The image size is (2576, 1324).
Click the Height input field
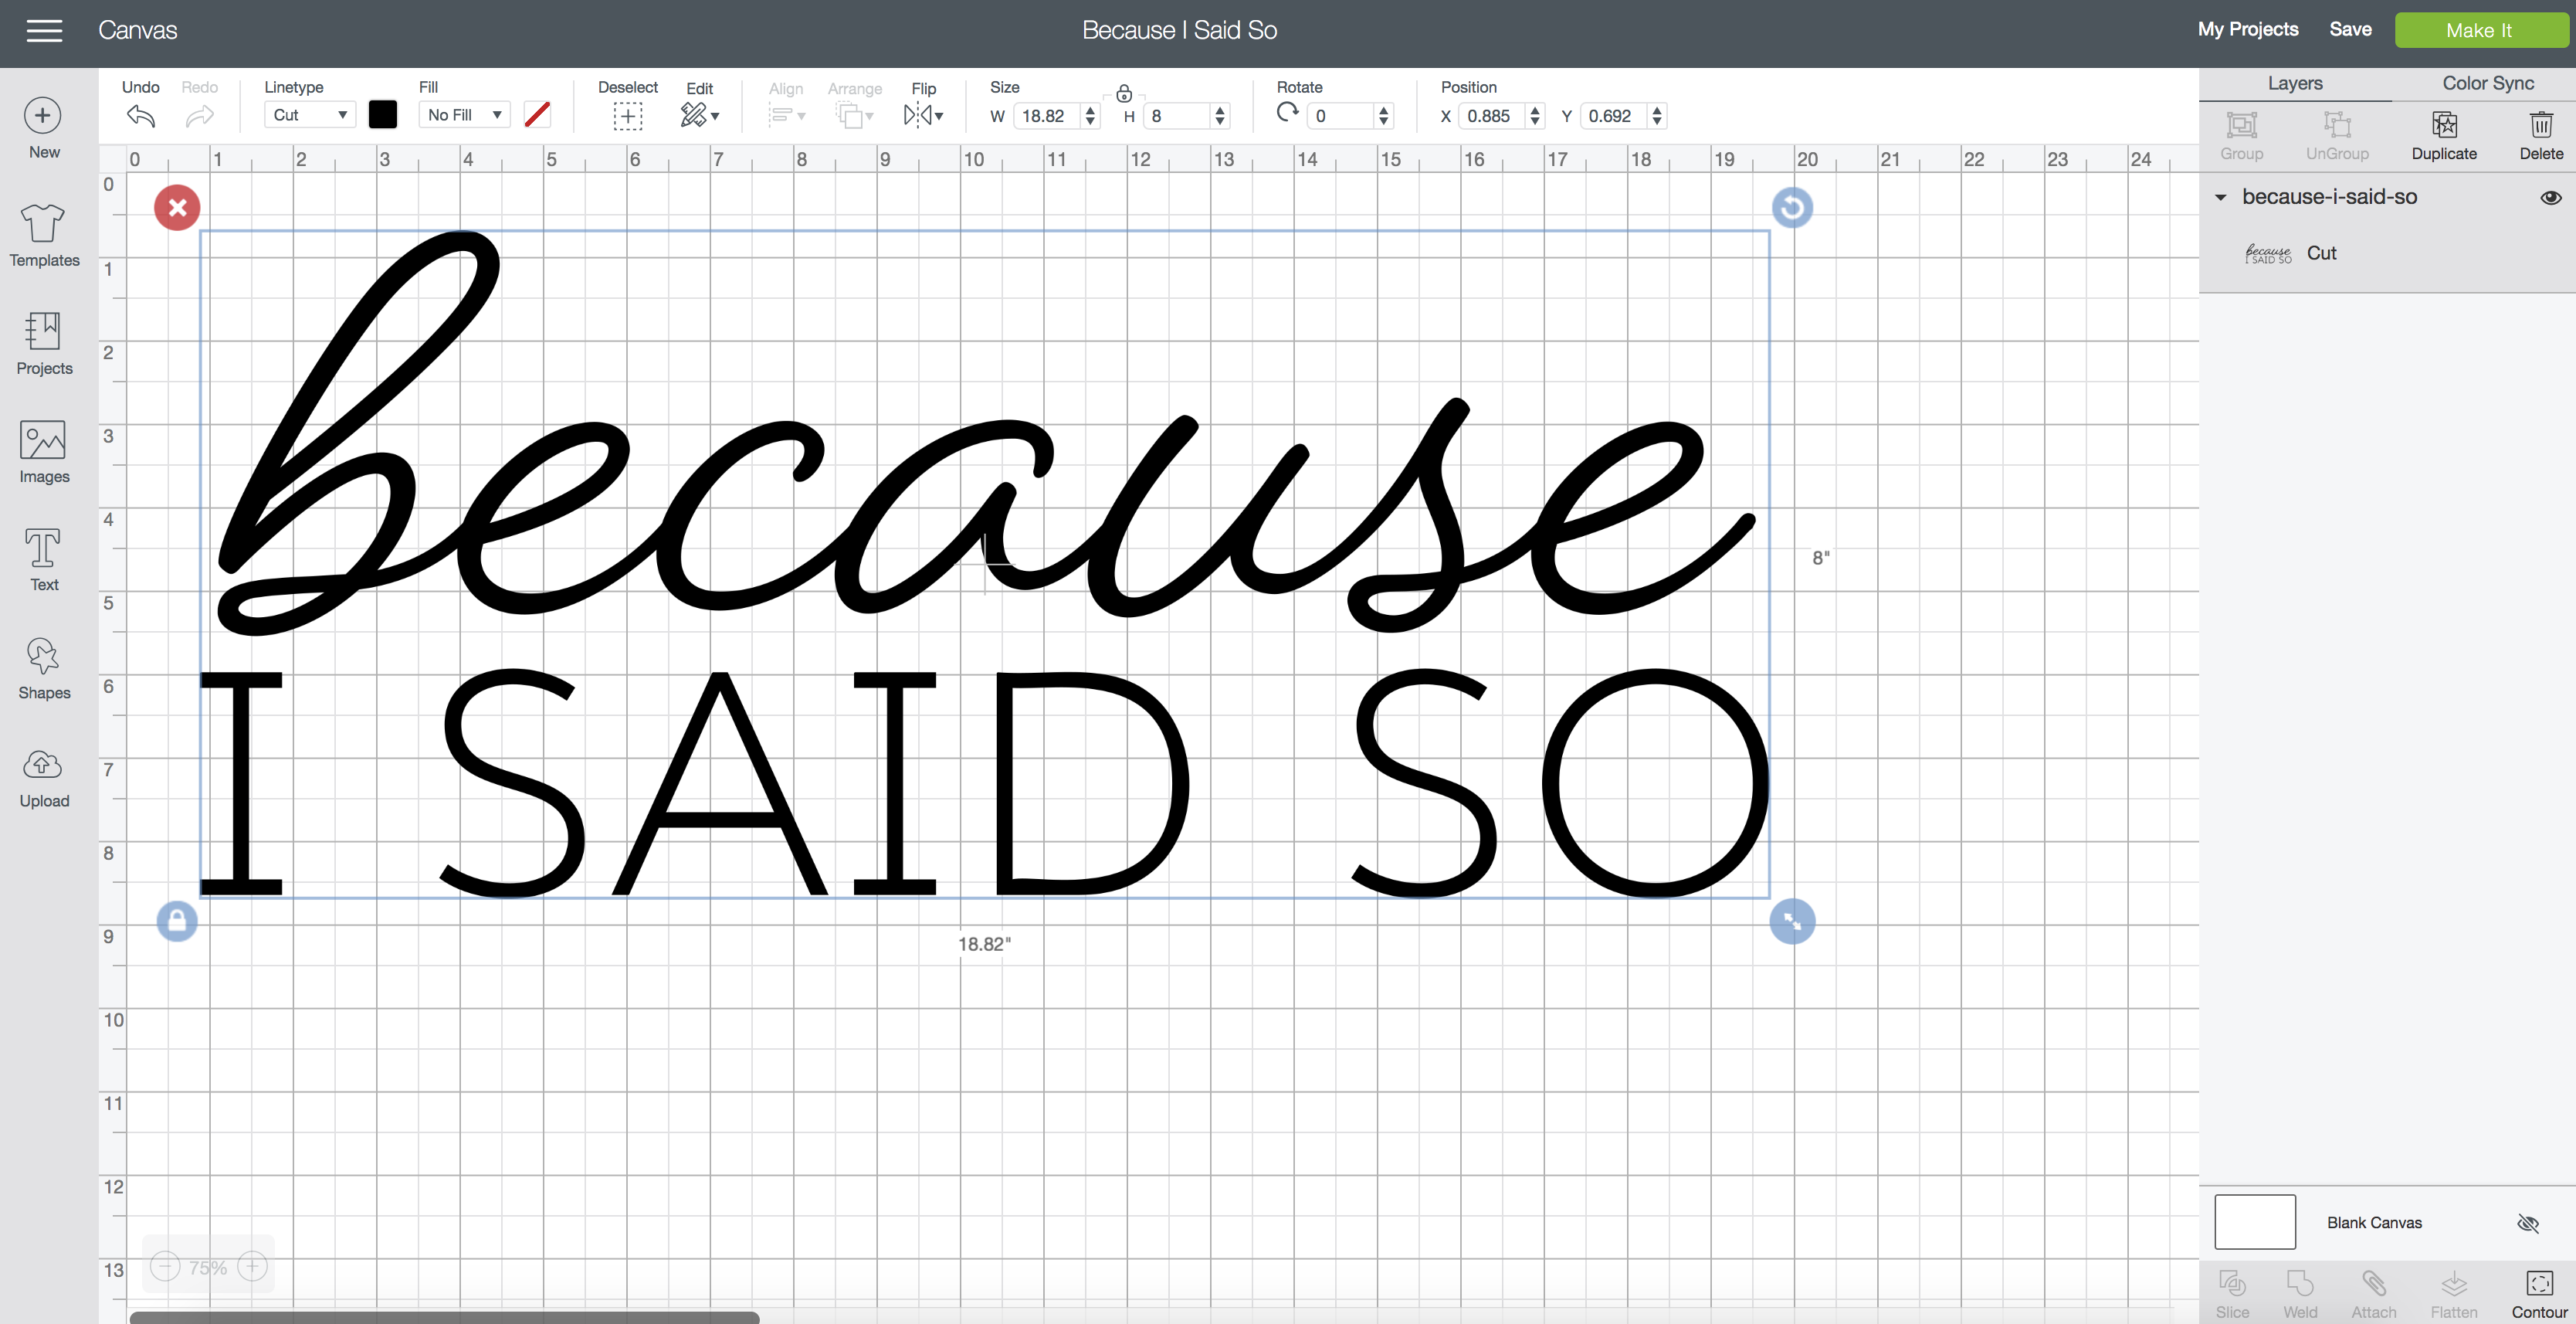(1178, 116)
